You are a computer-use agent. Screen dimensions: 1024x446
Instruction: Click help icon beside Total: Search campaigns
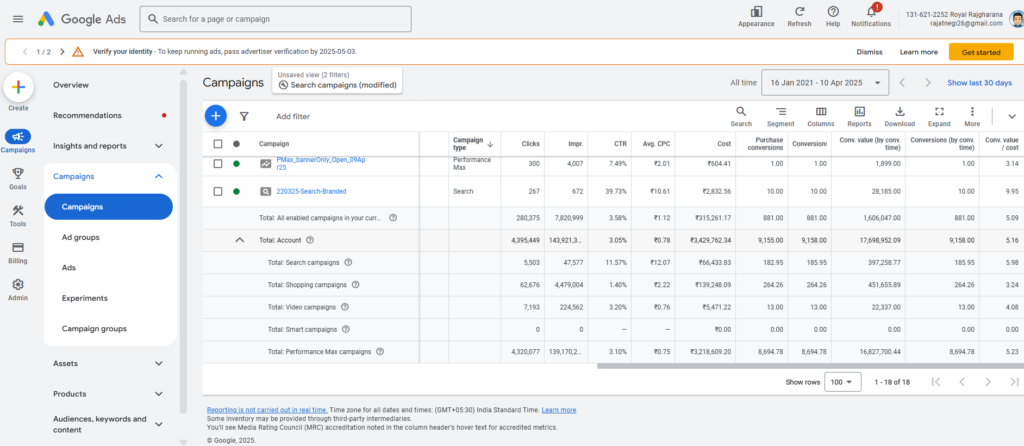(348, 263)
